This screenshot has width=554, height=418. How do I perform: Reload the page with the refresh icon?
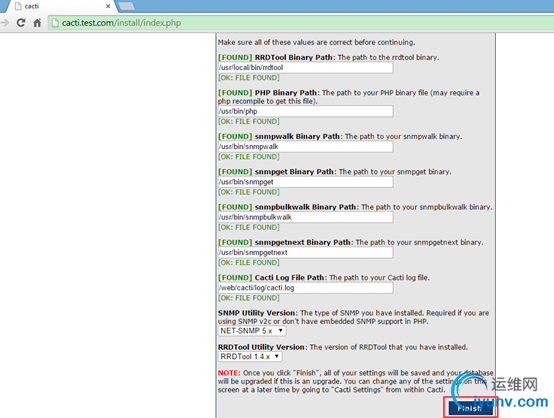coord(21,23)
